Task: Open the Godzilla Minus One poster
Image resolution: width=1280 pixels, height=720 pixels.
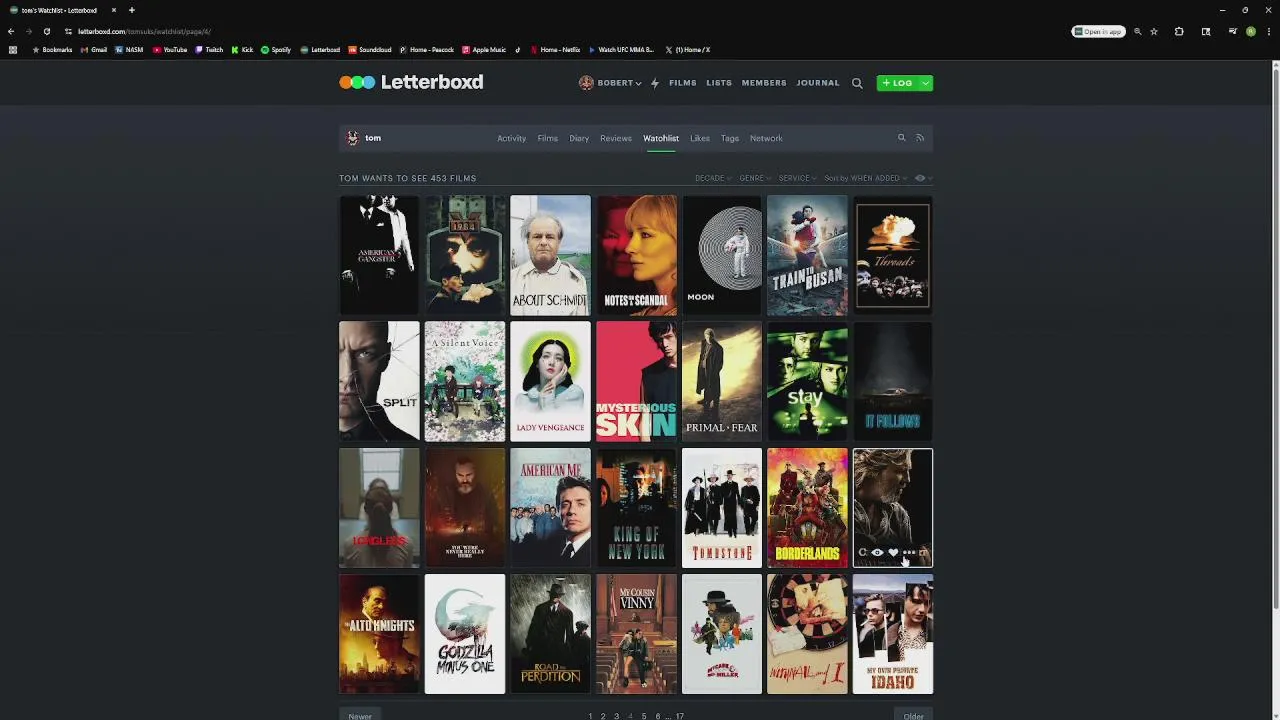Action: coord(465,634)
